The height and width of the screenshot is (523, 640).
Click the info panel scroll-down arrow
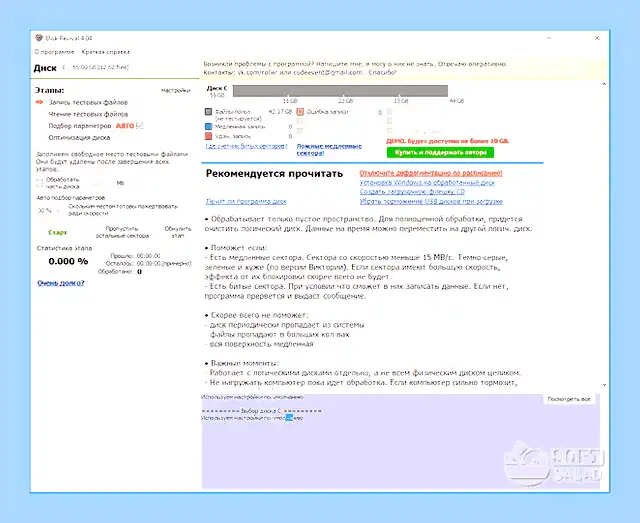coord(604,385)
